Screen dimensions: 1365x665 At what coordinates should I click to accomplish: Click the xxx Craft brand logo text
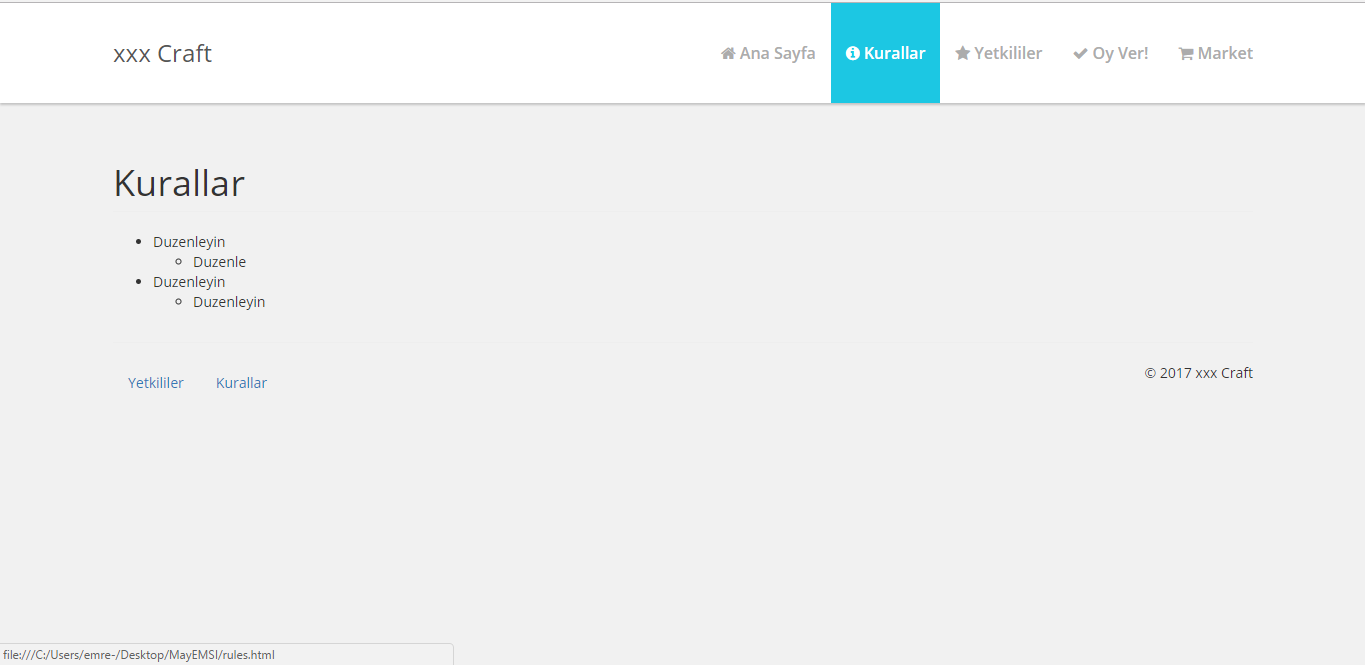pos(163,53)
